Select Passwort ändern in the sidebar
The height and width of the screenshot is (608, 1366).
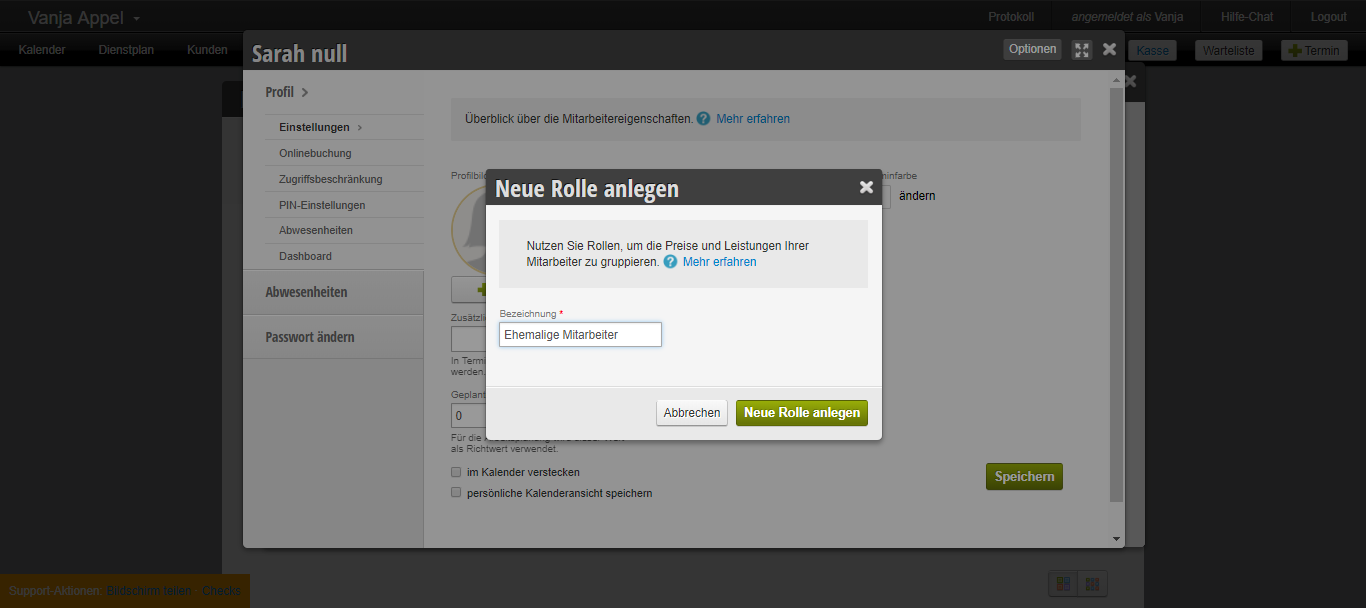tap(310, 337)
